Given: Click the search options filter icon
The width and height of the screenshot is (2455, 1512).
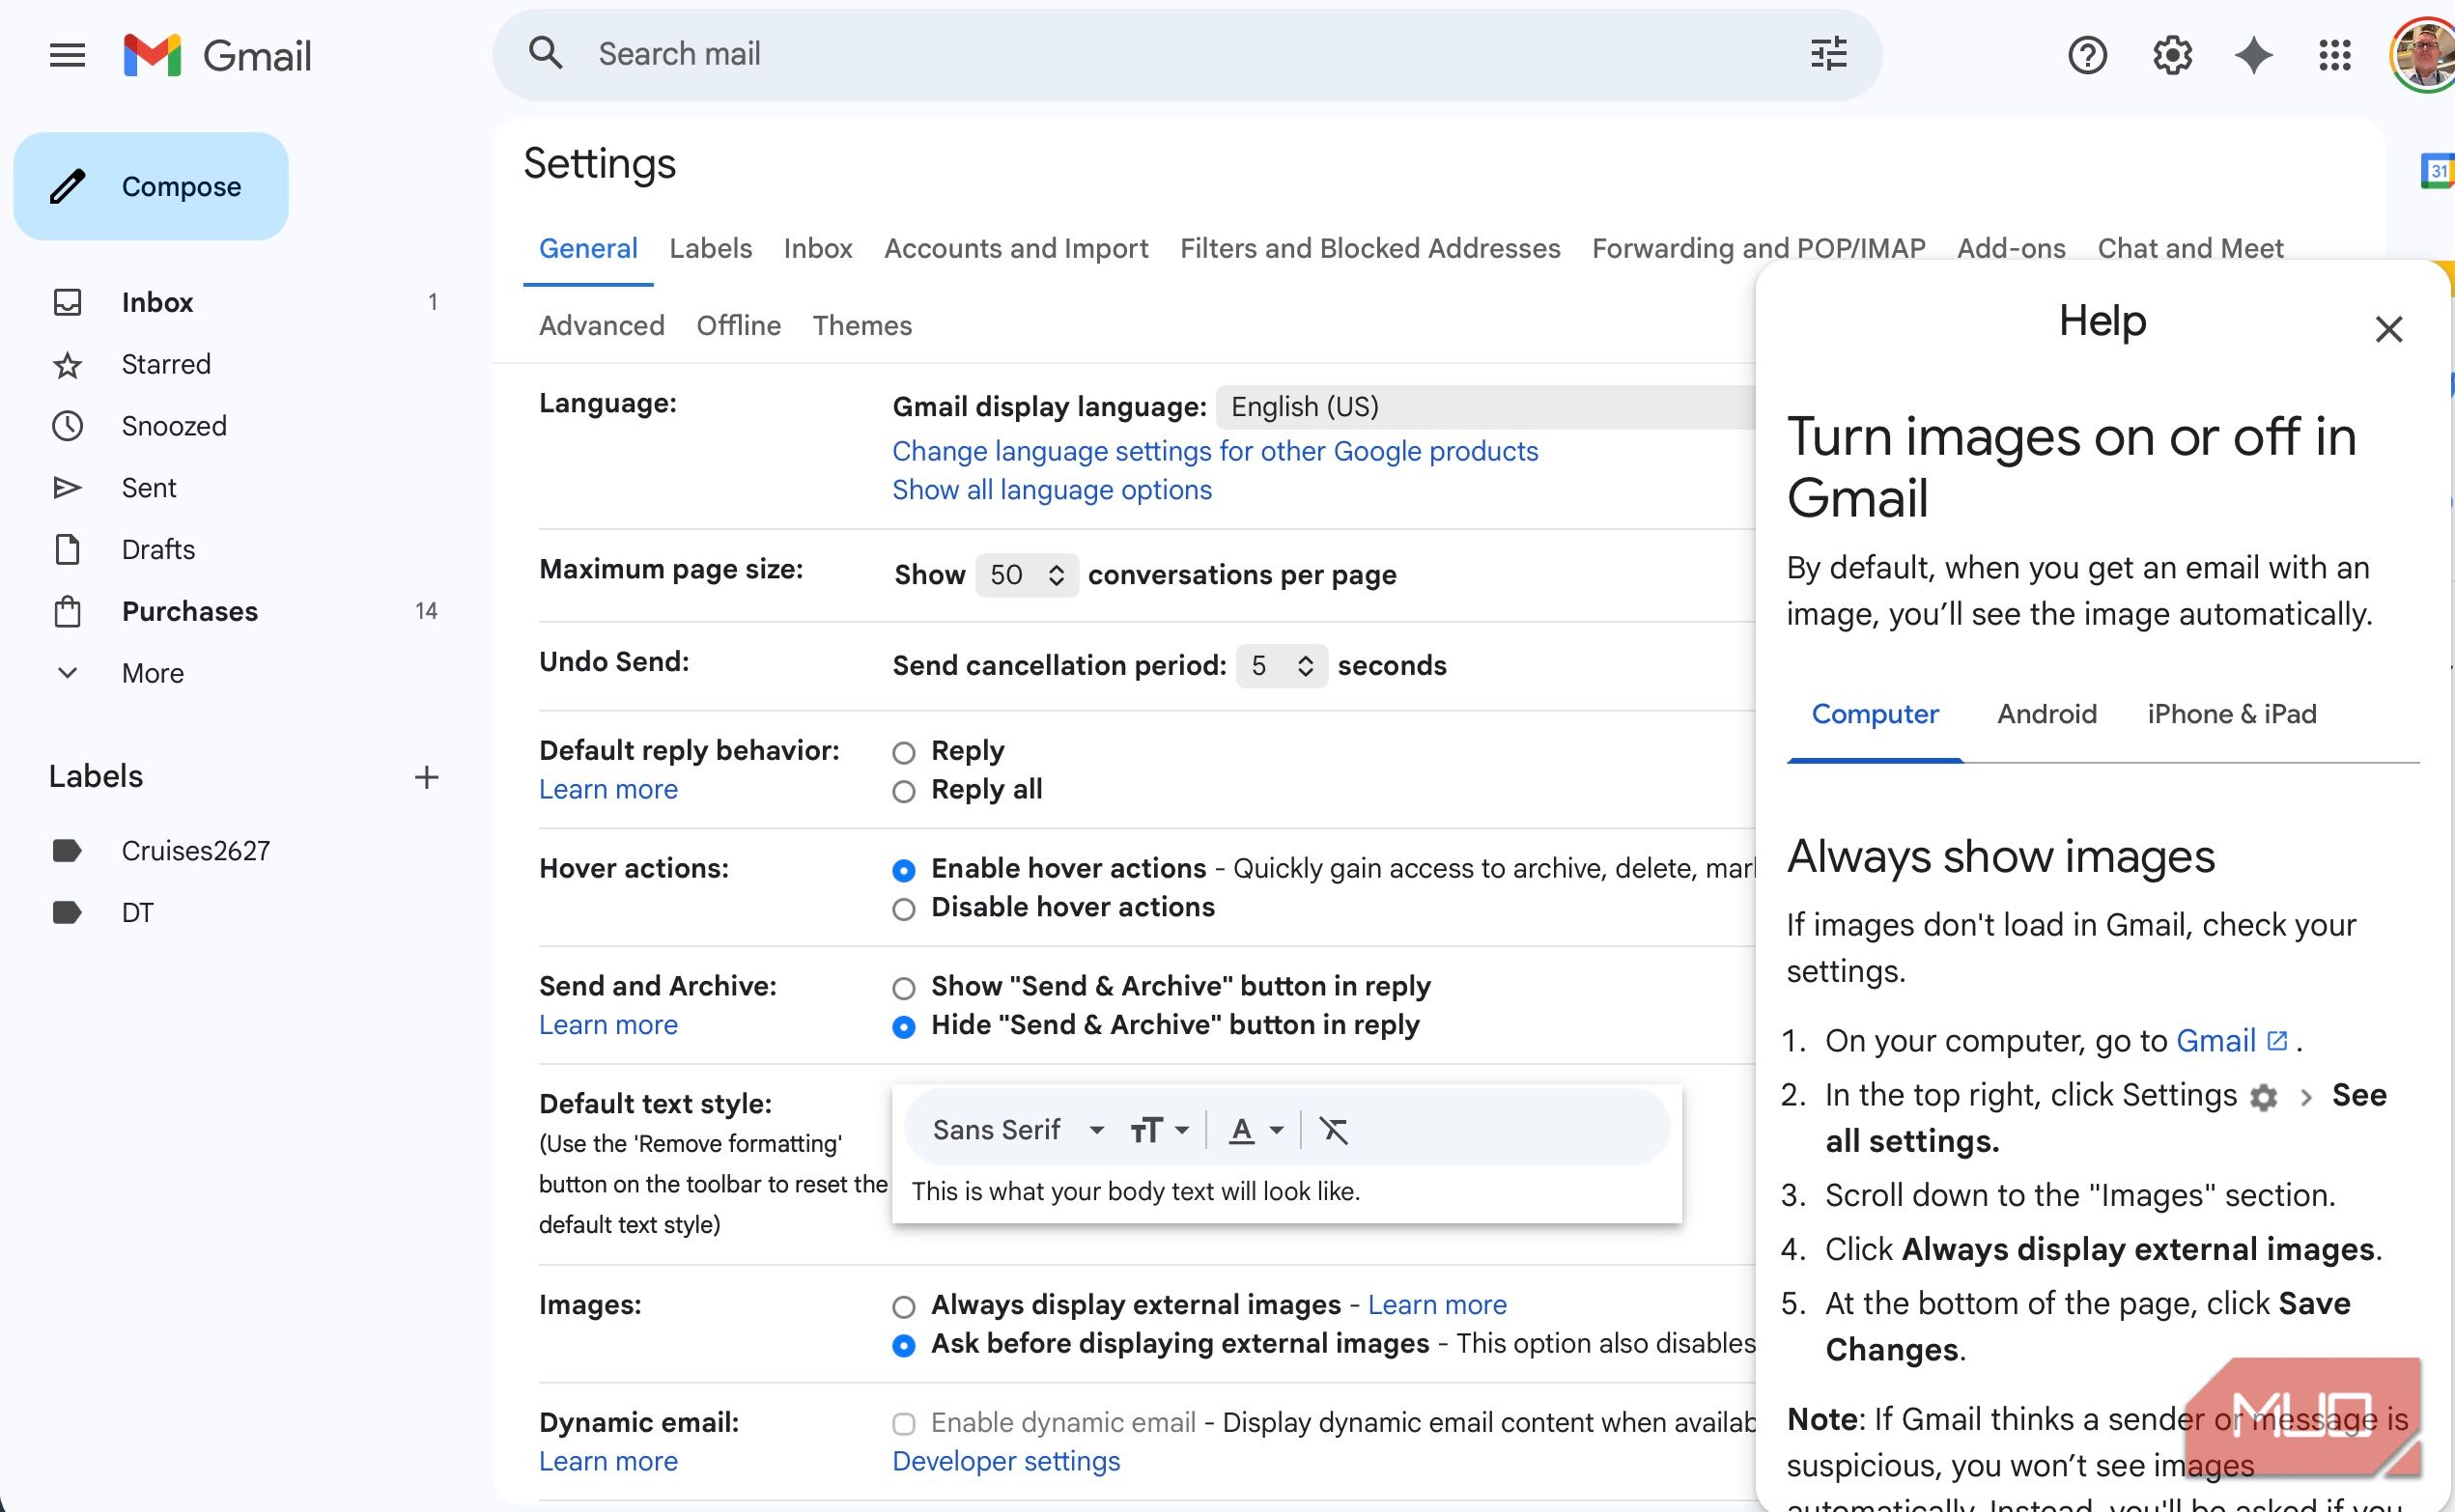Looking at the screenshot, I should pyautogui.click(x=1828, y=54).
